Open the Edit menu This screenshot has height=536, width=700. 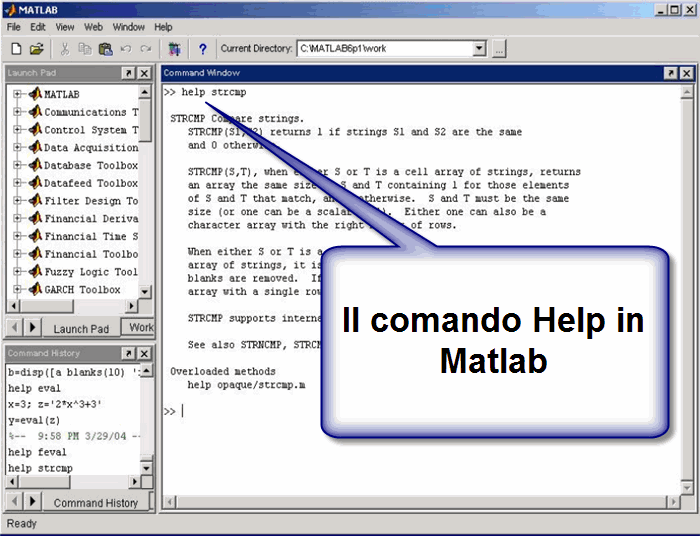coord(38,27)
